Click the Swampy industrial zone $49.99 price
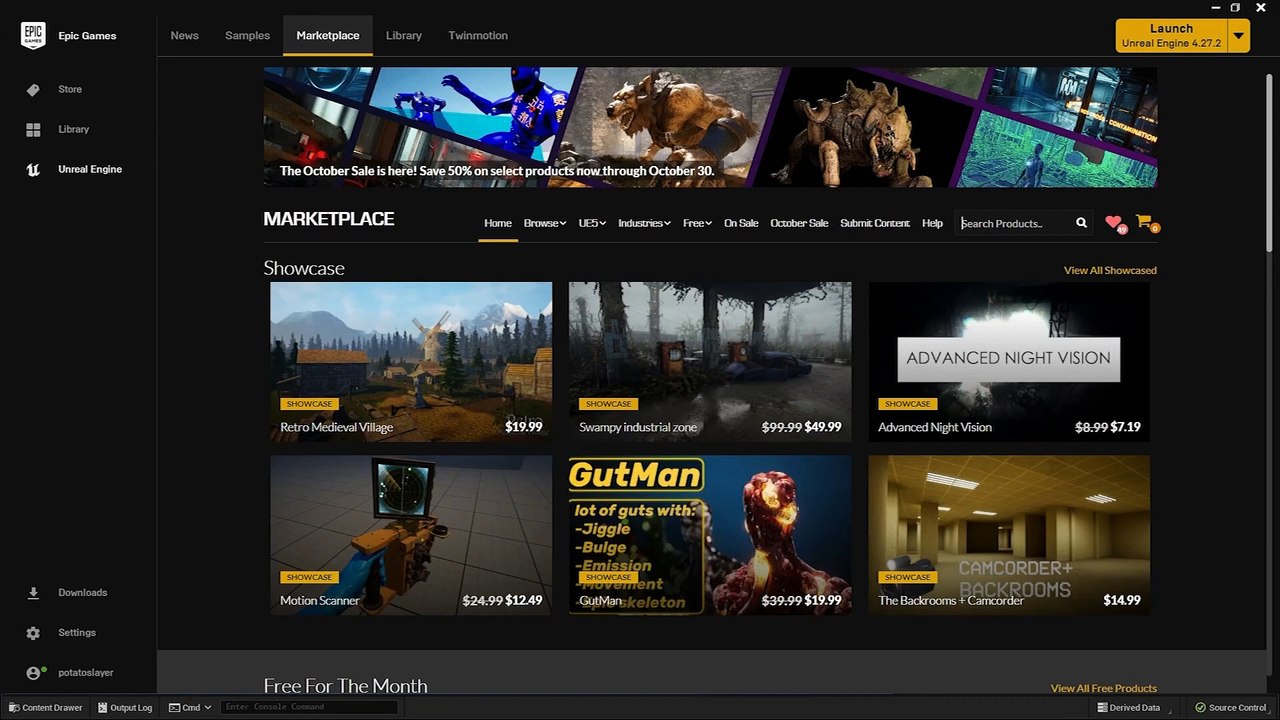The width and height of the screenshot is (1280, 720). tap(823, 427)
